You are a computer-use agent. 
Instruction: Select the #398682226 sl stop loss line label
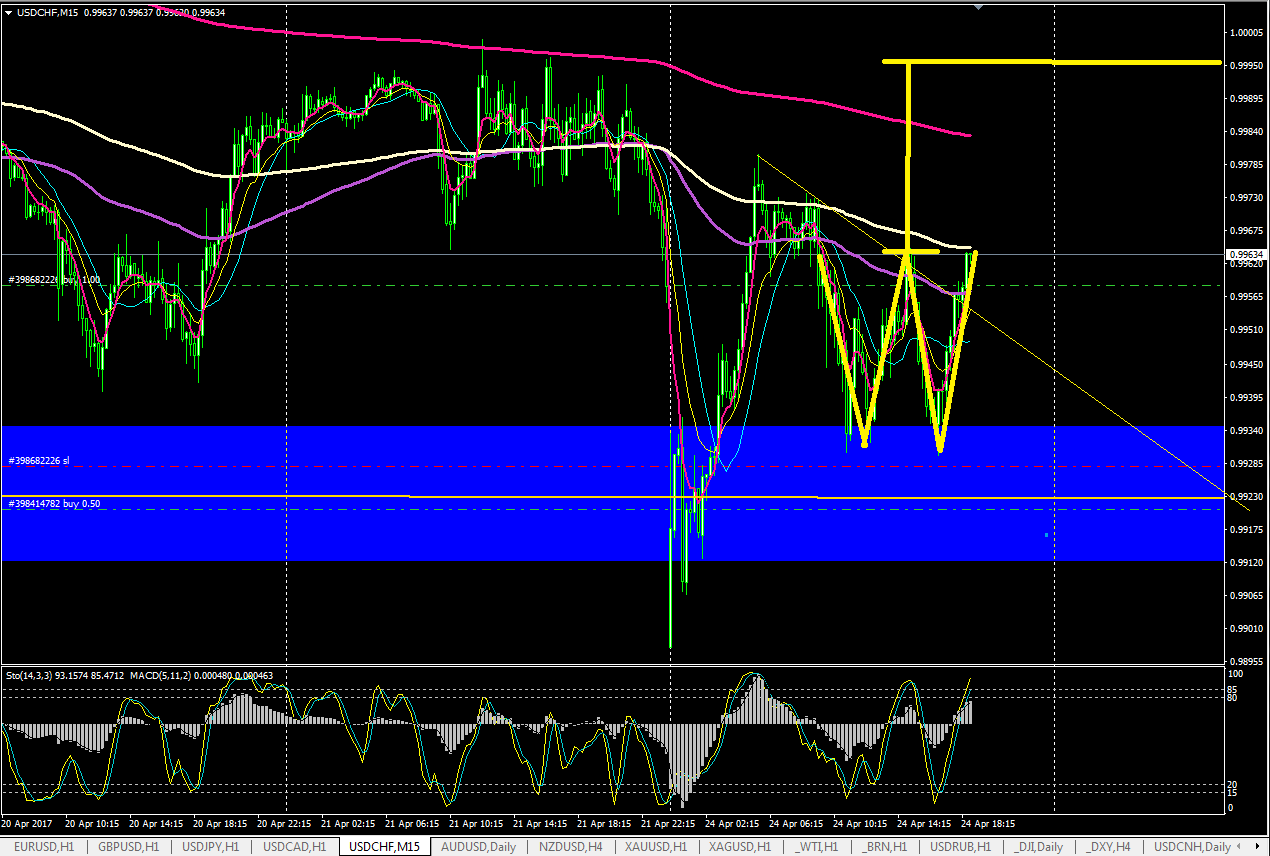[40, 461]
